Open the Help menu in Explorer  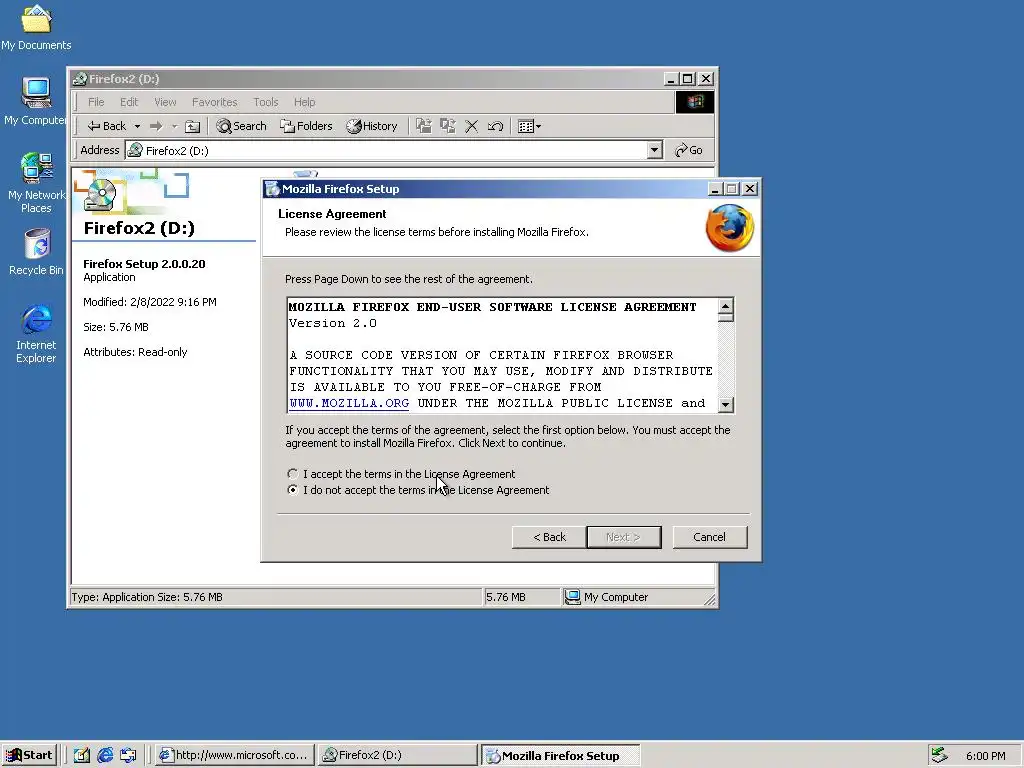click(304, 102)
